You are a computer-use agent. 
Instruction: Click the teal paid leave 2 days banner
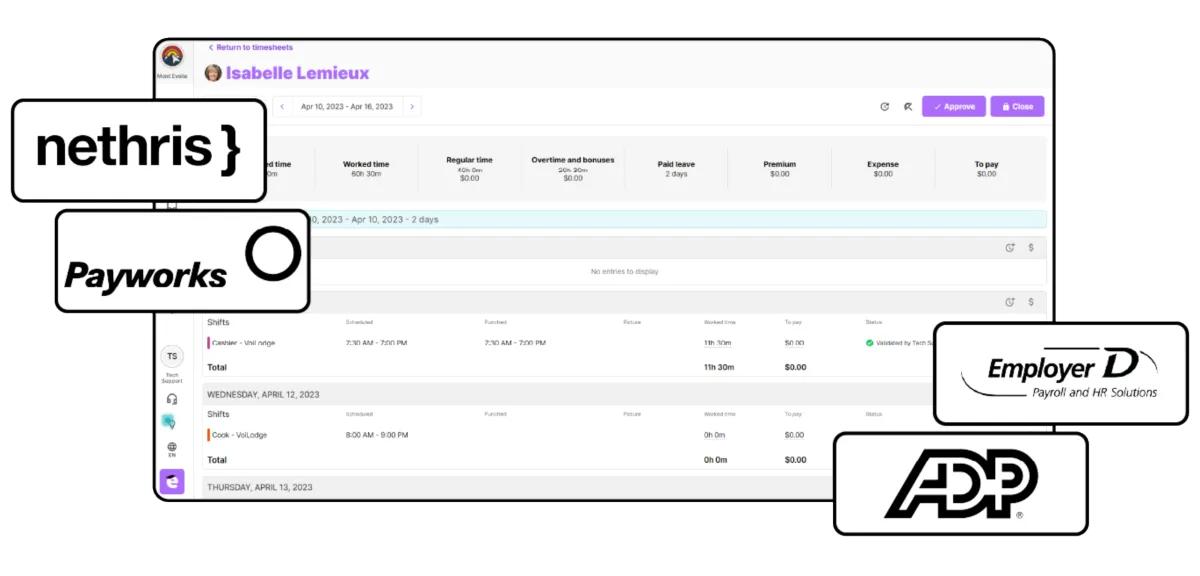[x=625, y=219]
